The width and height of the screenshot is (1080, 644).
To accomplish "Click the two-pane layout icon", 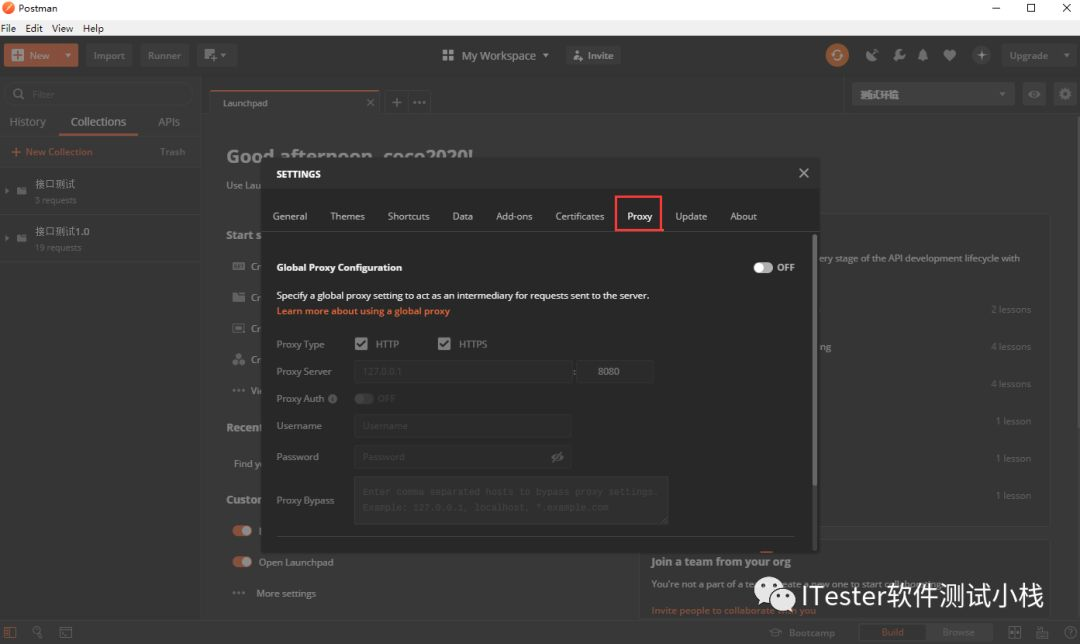I will click(x=1015, y=632).
